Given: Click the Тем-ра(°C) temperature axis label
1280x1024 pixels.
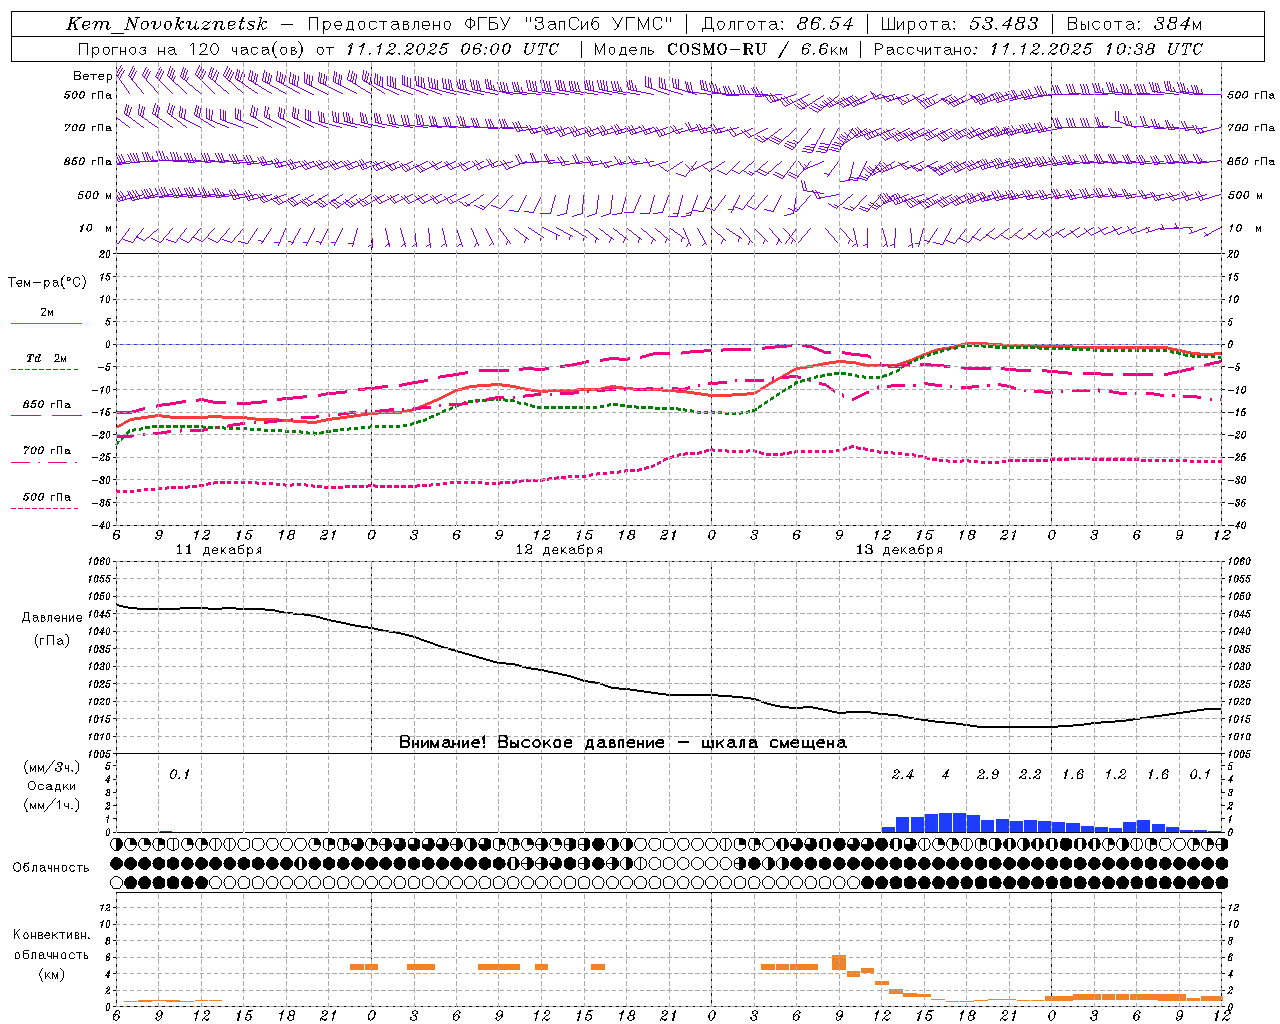Looking at the screenshot, I should click(47, 283).
